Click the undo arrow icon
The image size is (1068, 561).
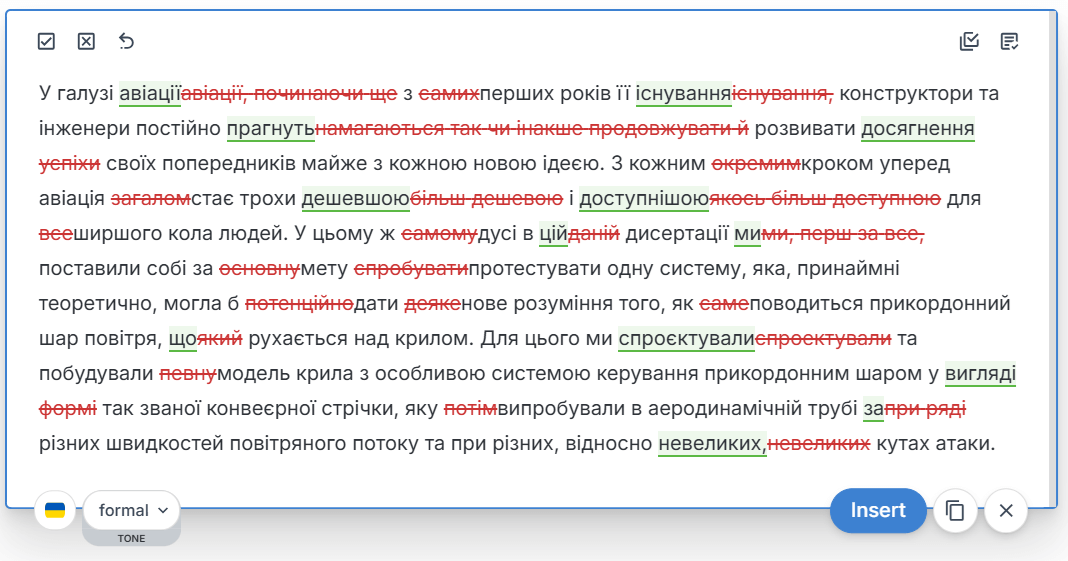point(126,41)
